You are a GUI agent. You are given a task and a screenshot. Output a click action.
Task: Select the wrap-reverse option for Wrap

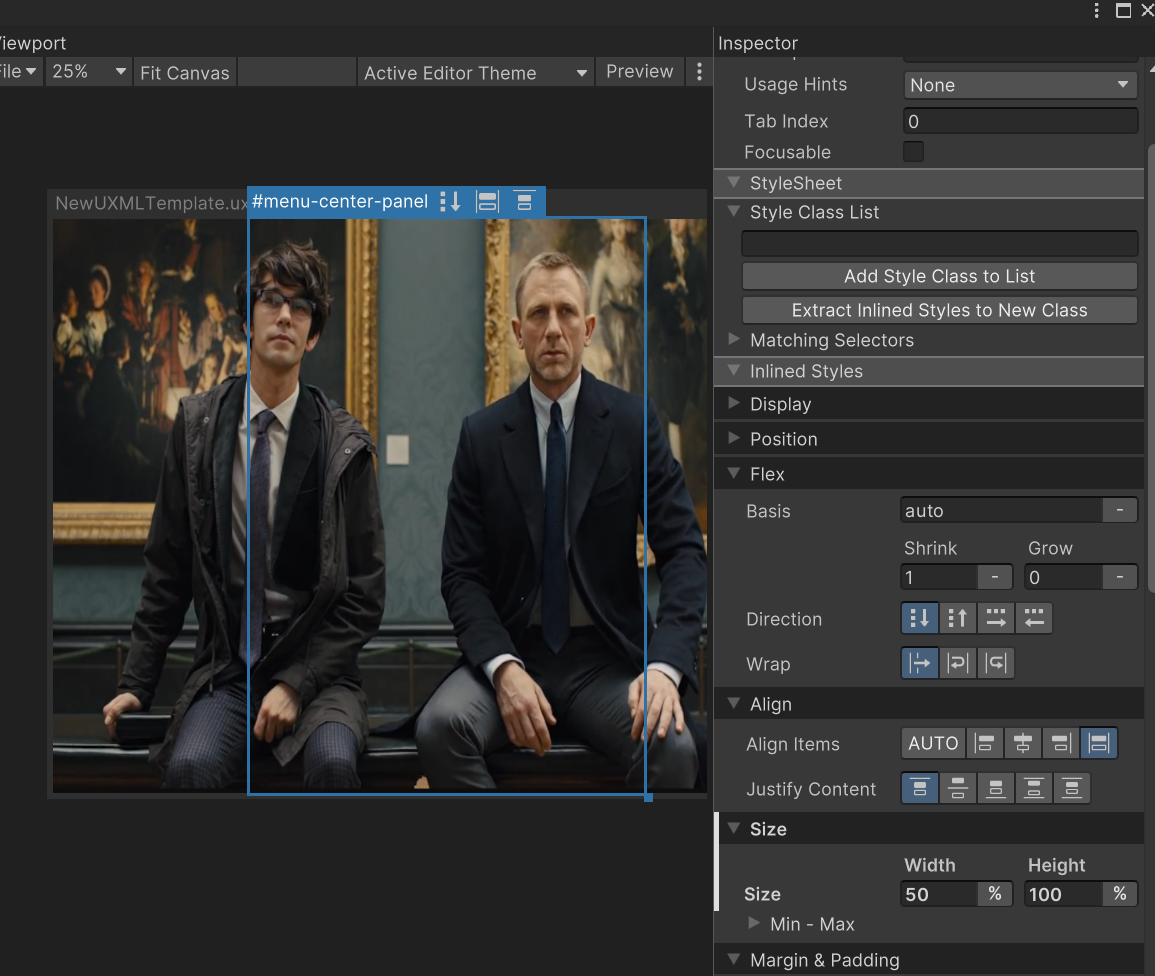tap(995, 663)
